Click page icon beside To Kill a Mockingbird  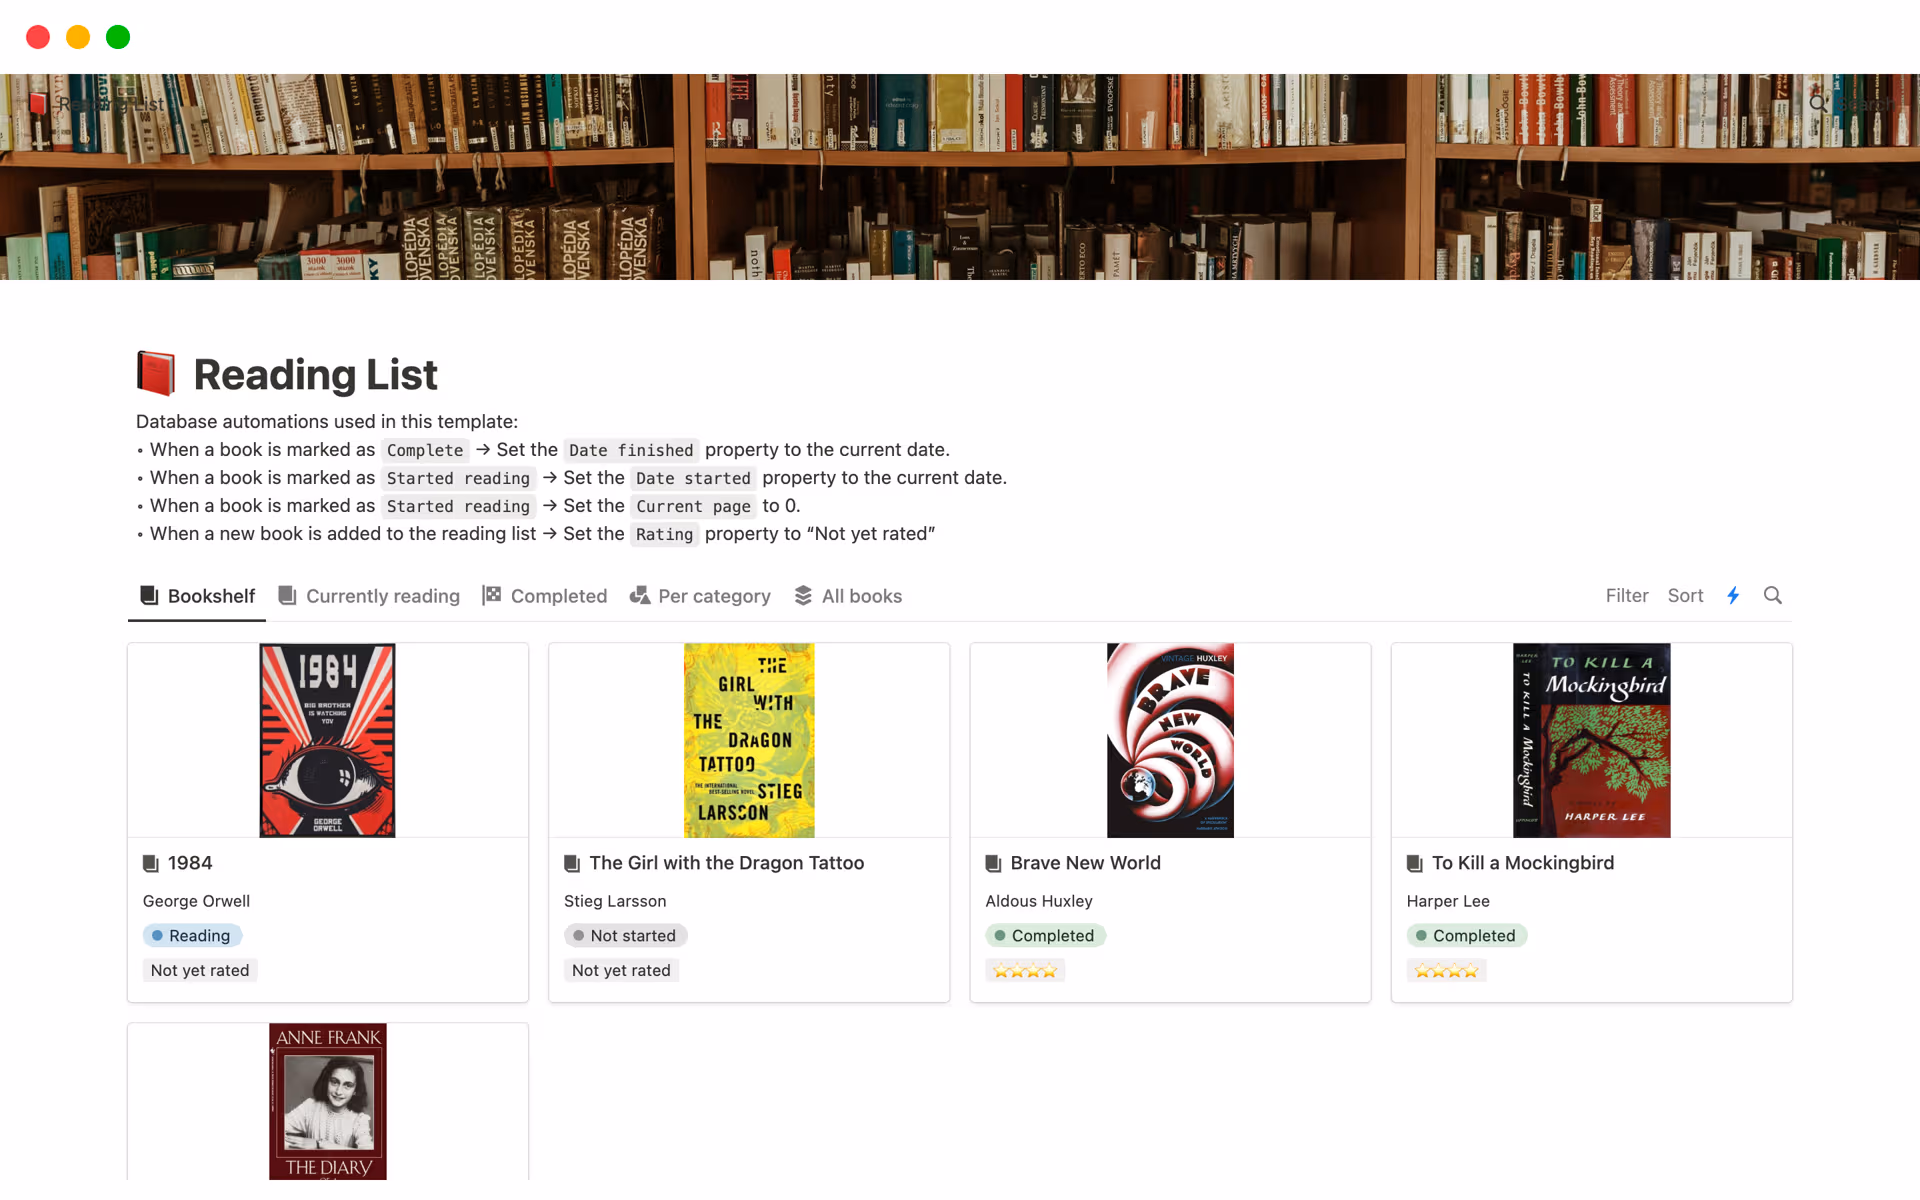[x=1414, y=863]
